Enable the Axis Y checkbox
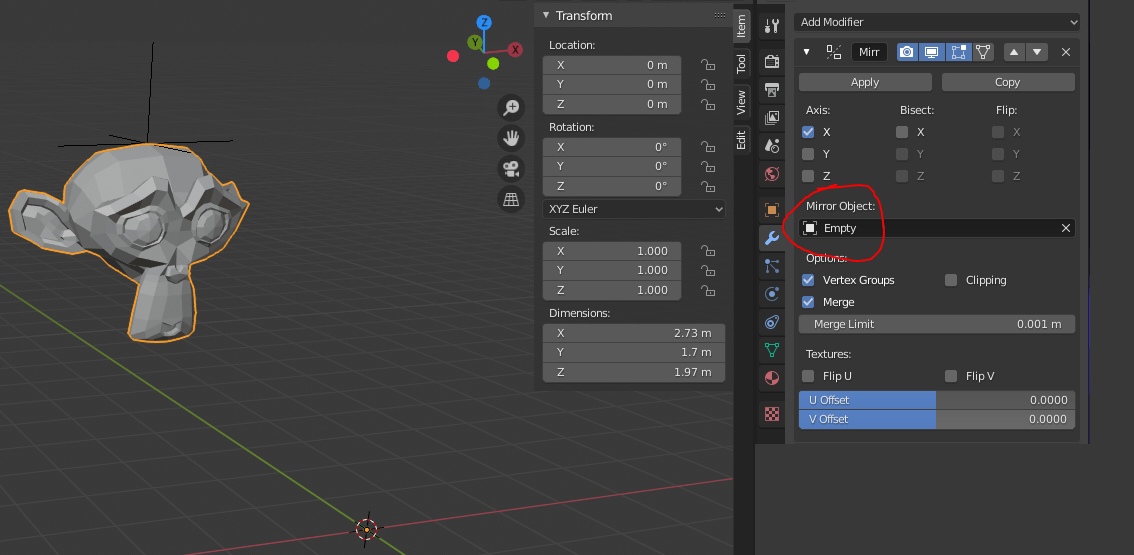Viewport: 1134px width, 555px height. point(808,154)
